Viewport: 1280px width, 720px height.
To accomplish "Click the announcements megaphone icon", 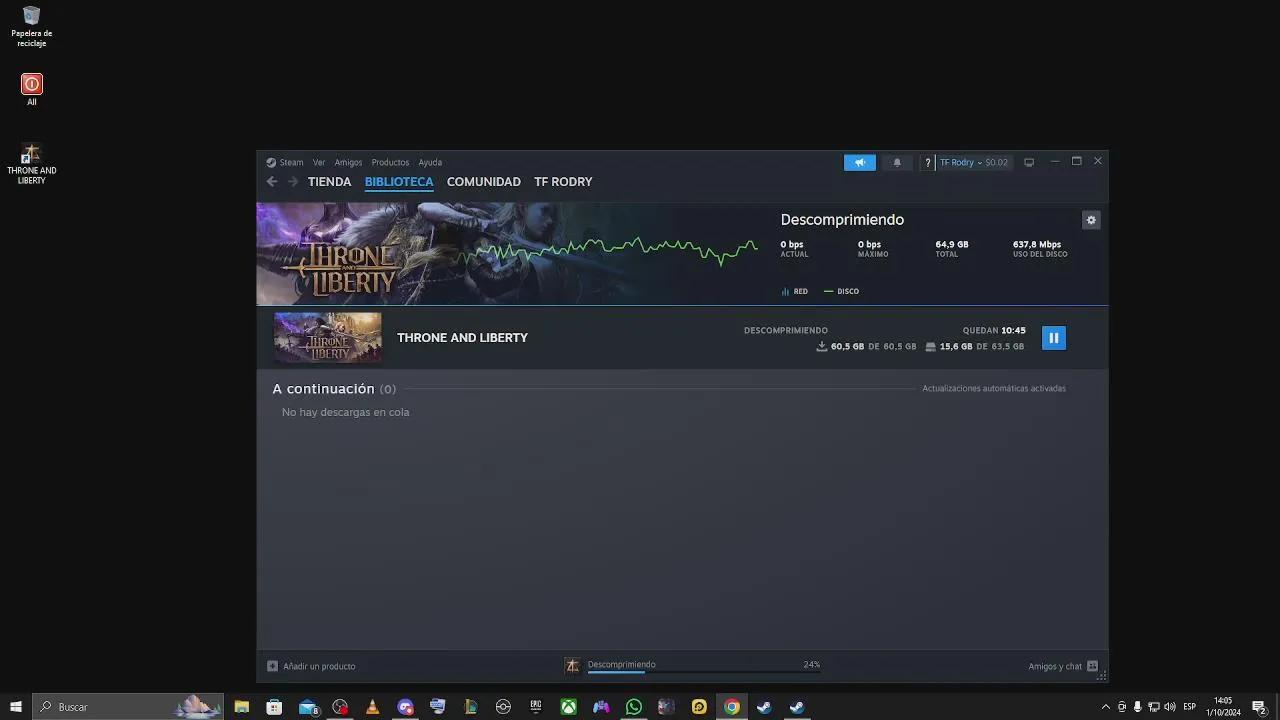I will [859, 162].
